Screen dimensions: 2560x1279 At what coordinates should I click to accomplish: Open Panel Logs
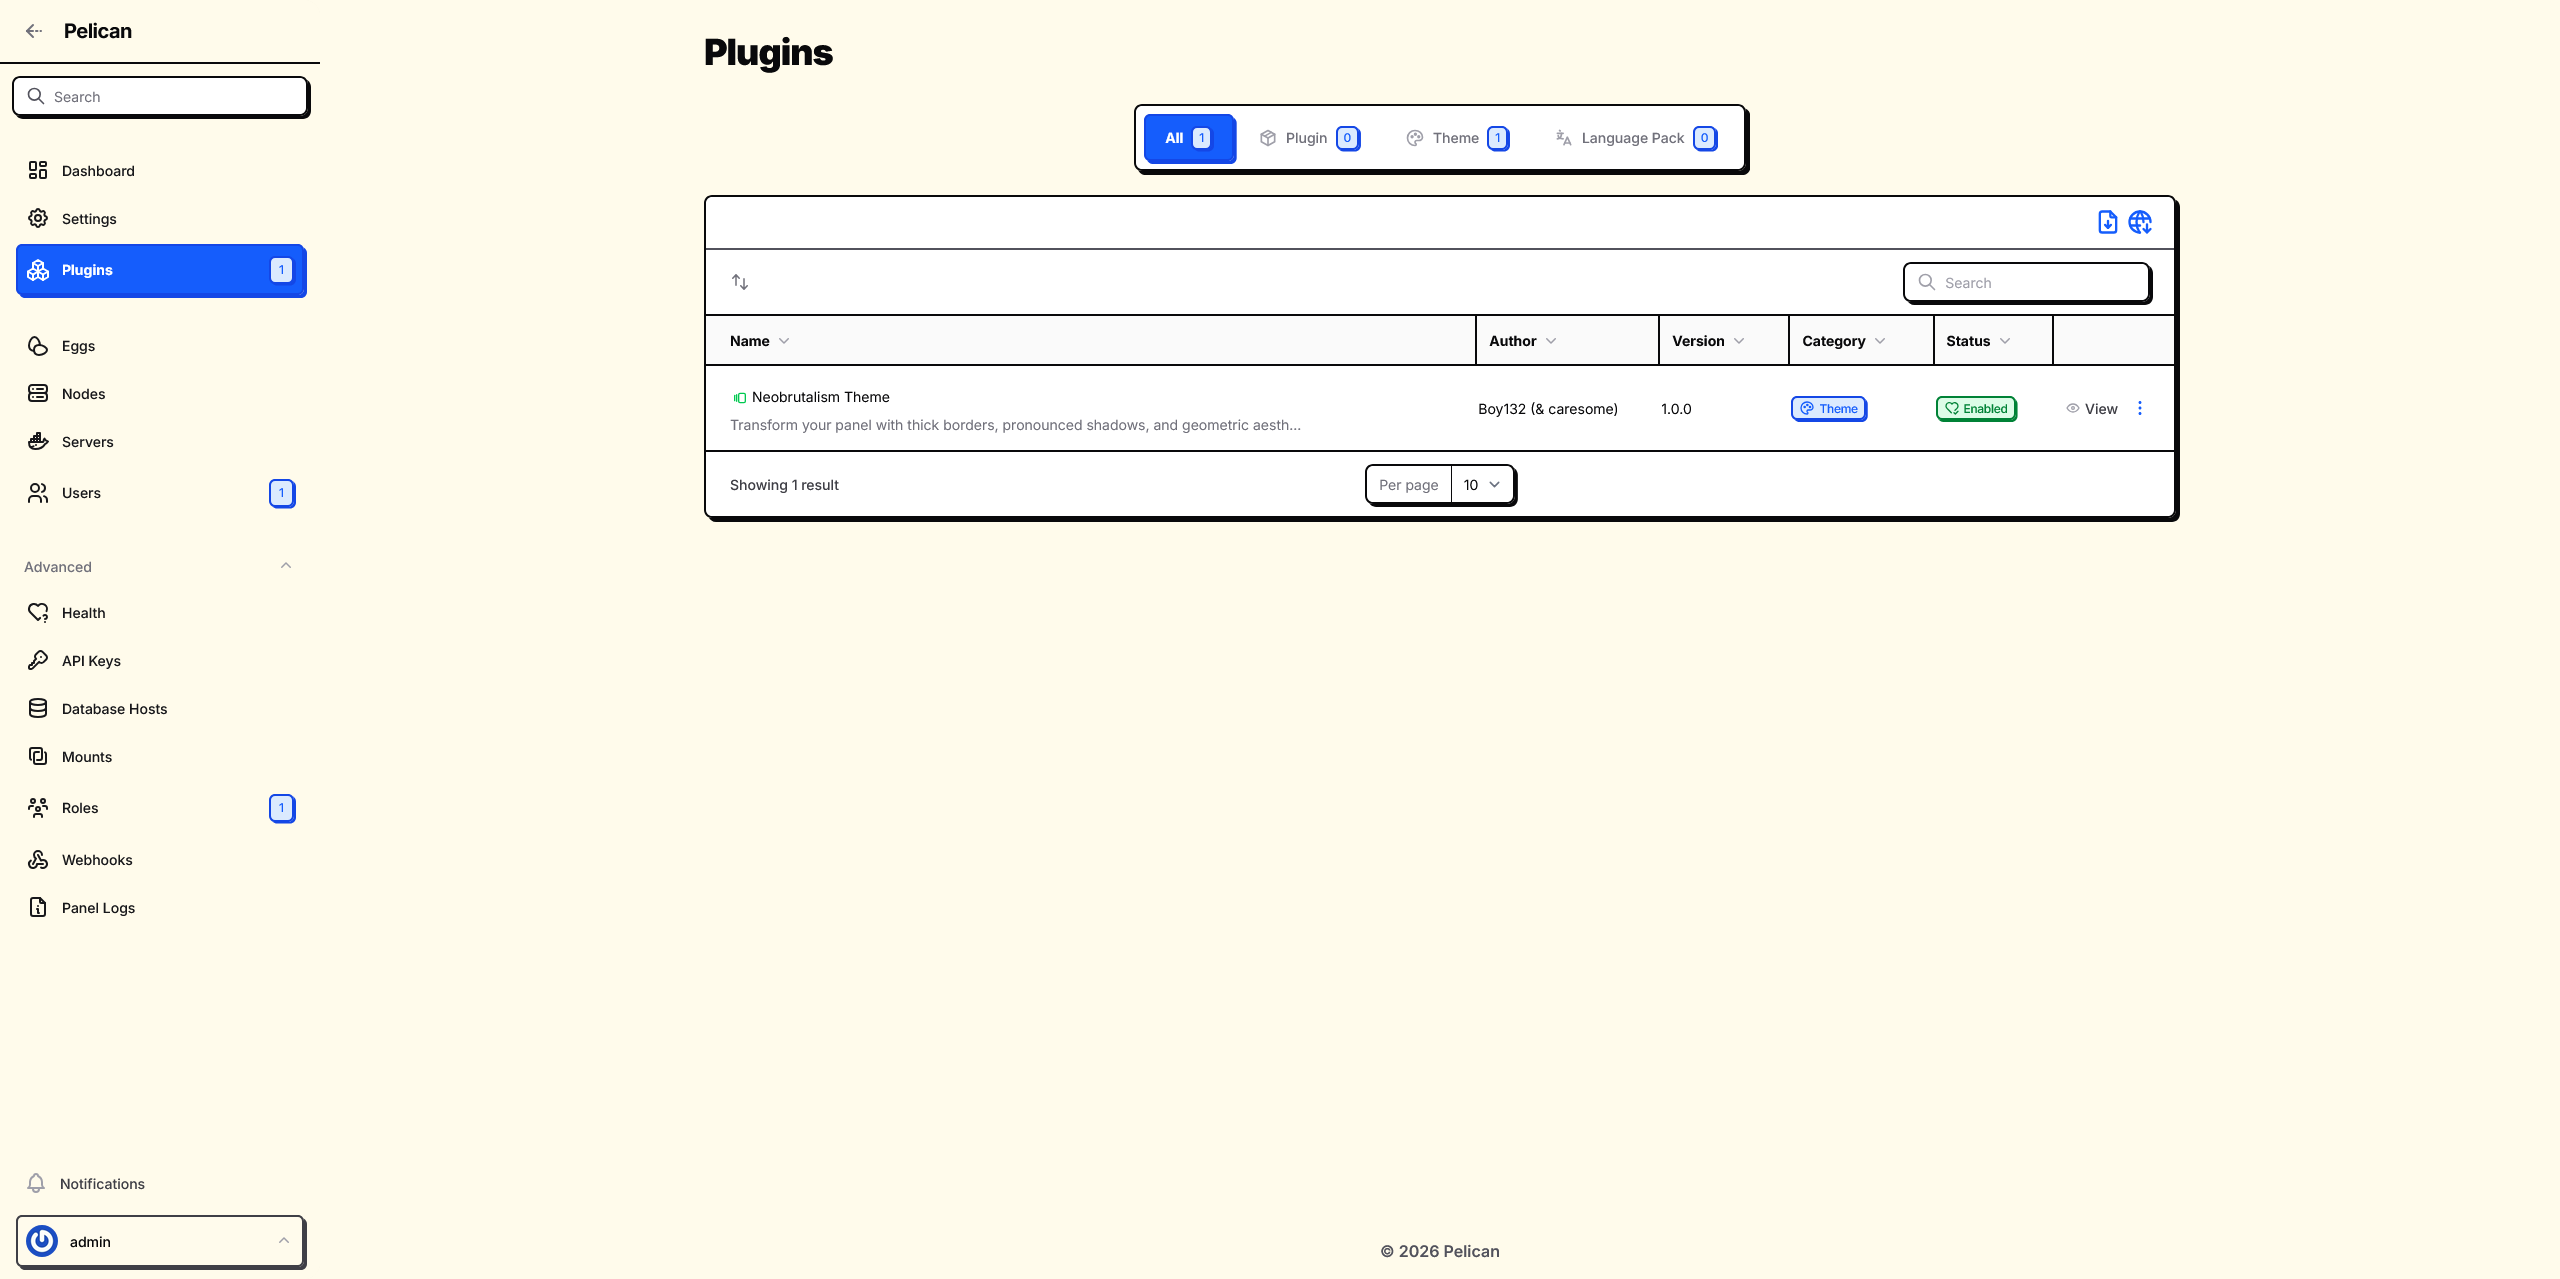[x=160, y=908]
